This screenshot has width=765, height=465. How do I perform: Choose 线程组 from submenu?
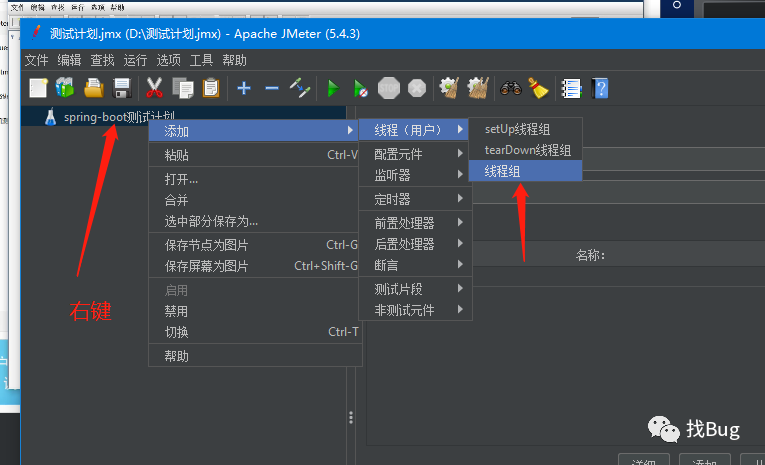click(525, 171)
